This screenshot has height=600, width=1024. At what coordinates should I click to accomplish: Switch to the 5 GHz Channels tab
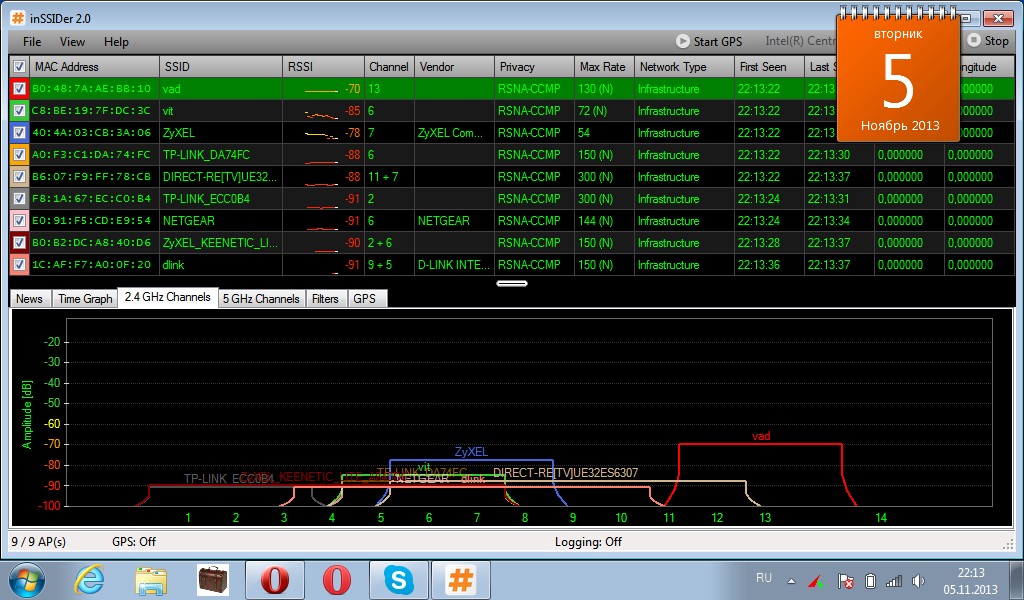point(261,298)
